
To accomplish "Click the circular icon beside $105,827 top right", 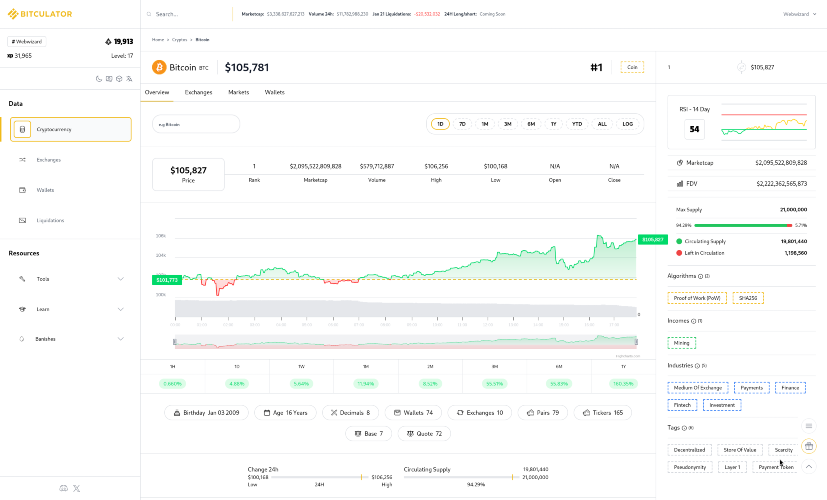I will (x=741, y=67).
